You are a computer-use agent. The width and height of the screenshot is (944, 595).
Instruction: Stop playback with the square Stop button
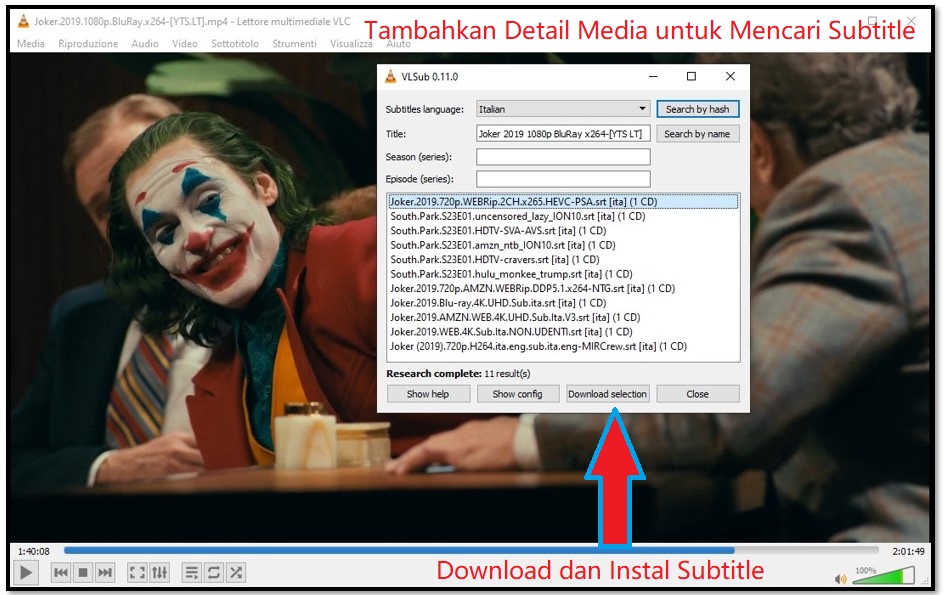pos(83,572)
